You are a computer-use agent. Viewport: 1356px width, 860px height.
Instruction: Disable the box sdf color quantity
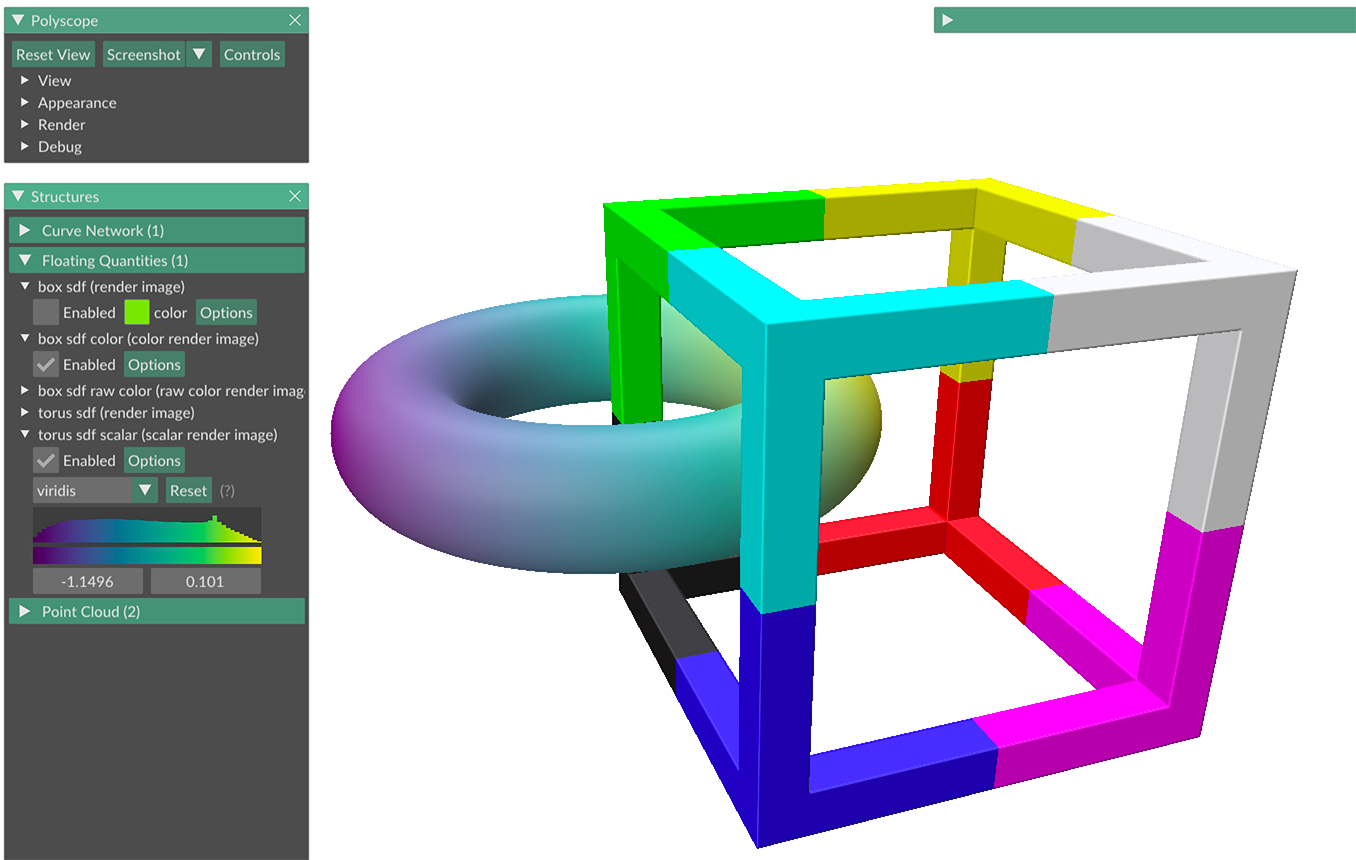pyautogui.click(x=46, y=364)
